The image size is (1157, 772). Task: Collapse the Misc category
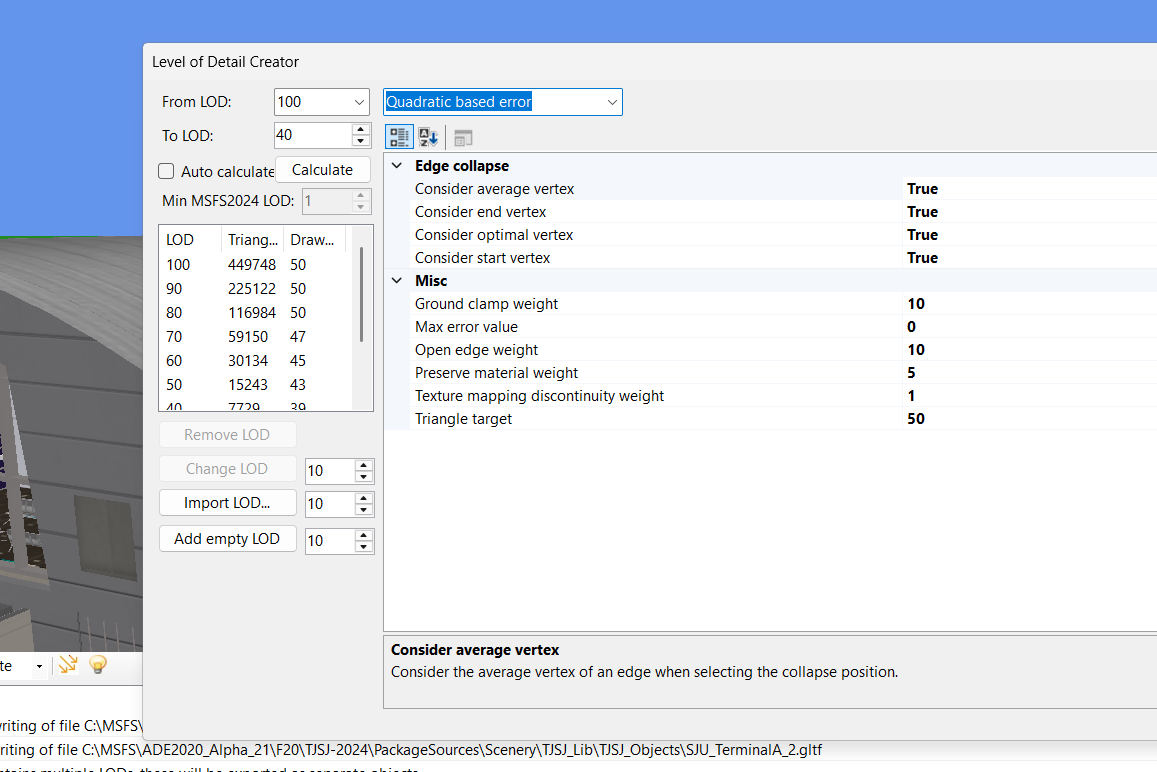click(397, 281)
